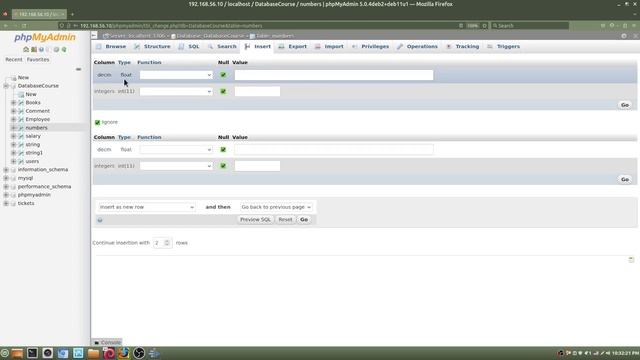Click Go button of second insert form
640x360 pixels.
625,180
